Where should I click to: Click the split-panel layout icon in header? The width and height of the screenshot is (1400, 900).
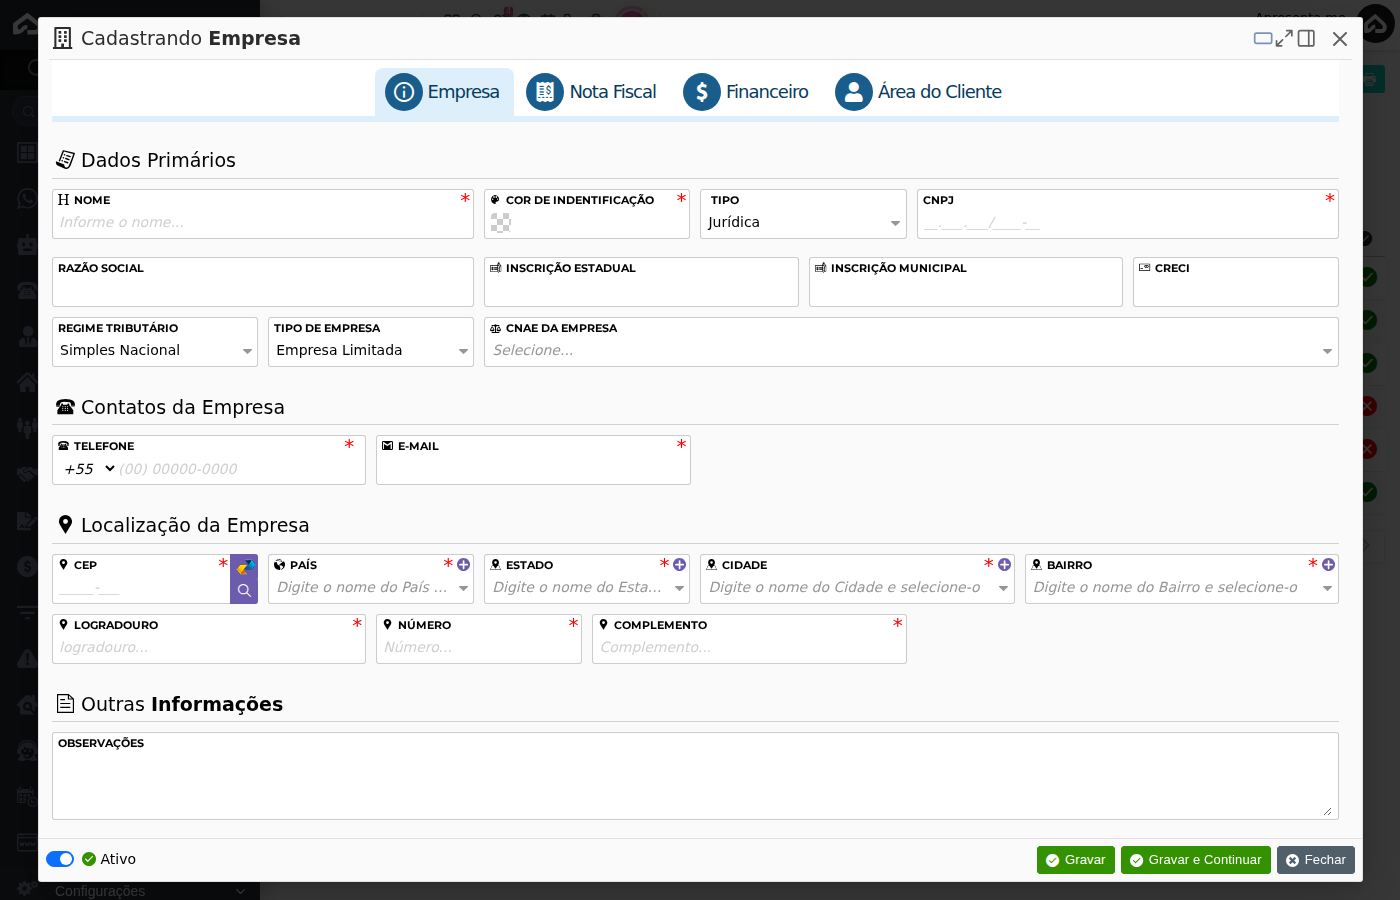pyautogui.click(x=1306, y=38)
